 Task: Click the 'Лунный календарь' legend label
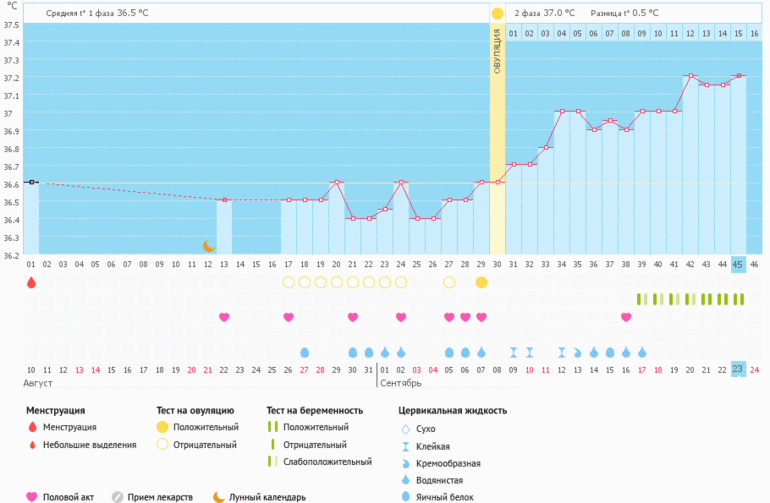coord(268,496)
